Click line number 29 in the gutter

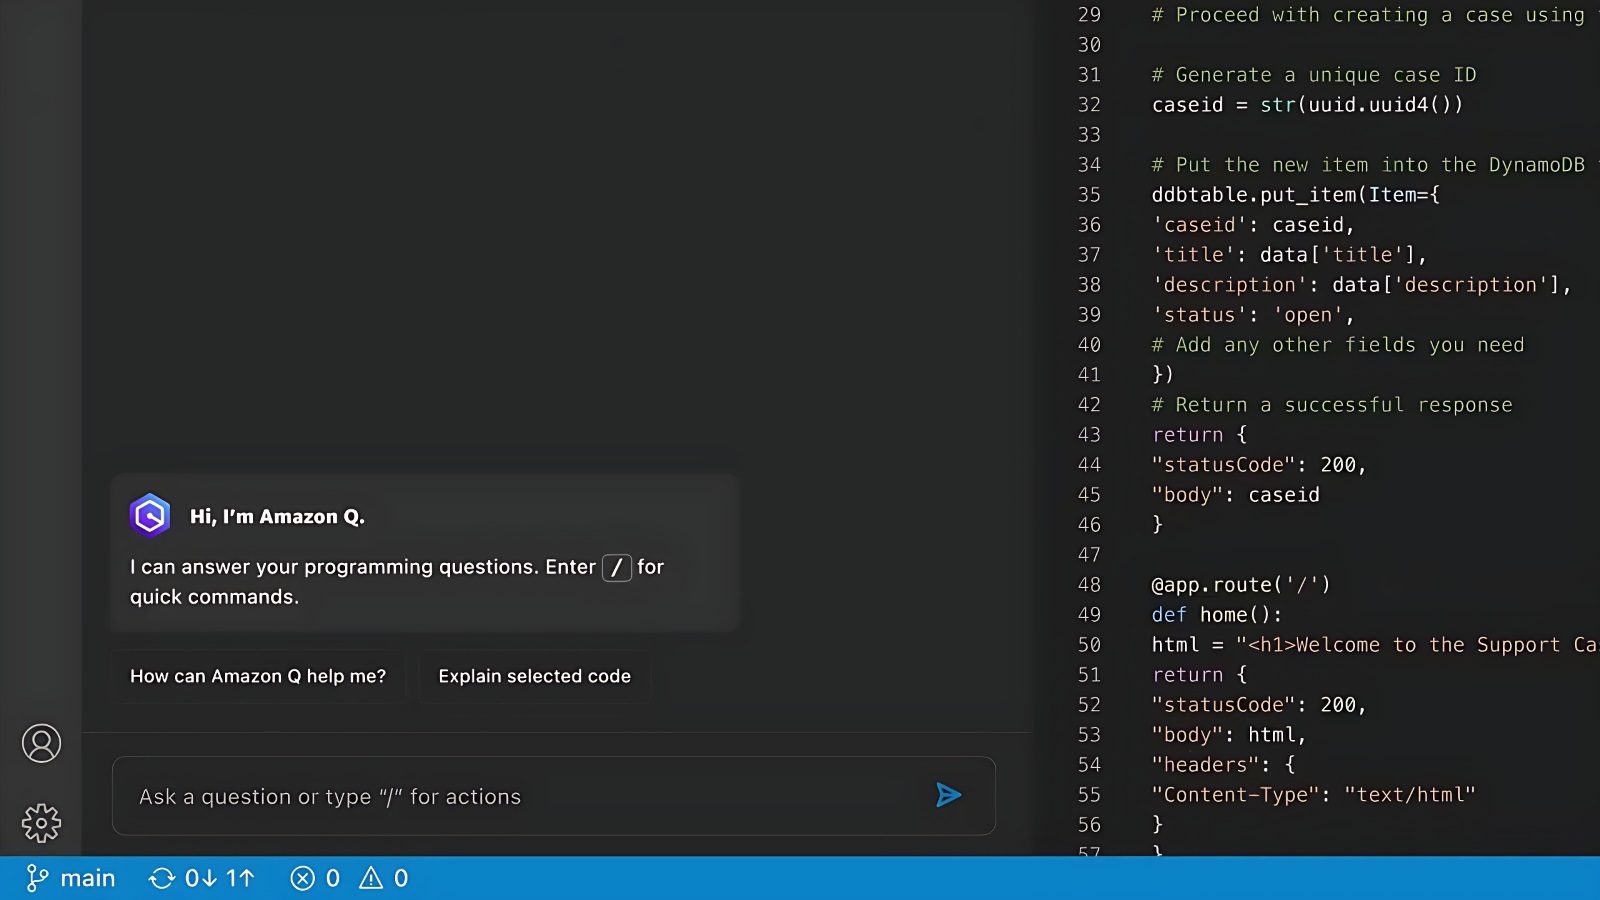click(x=1089, y=15)
